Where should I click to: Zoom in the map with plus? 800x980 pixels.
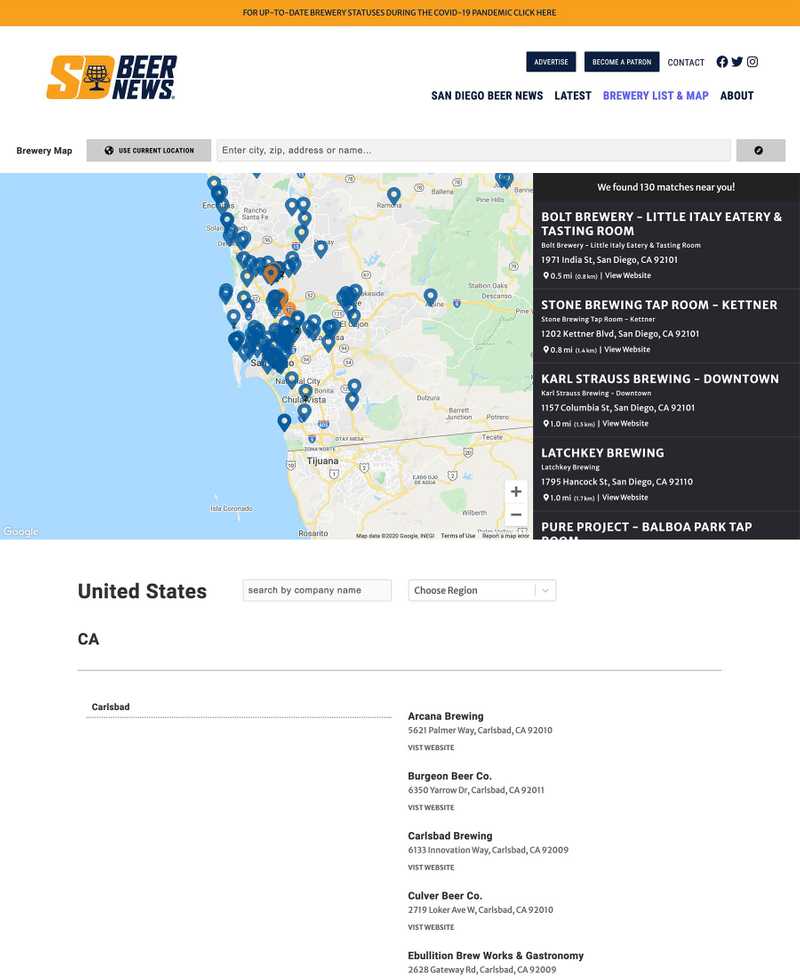pos(516,491)
